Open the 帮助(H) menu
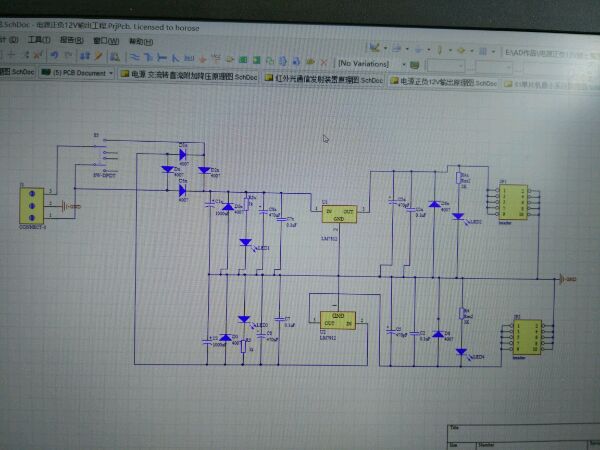 click(x=141, y=41)
